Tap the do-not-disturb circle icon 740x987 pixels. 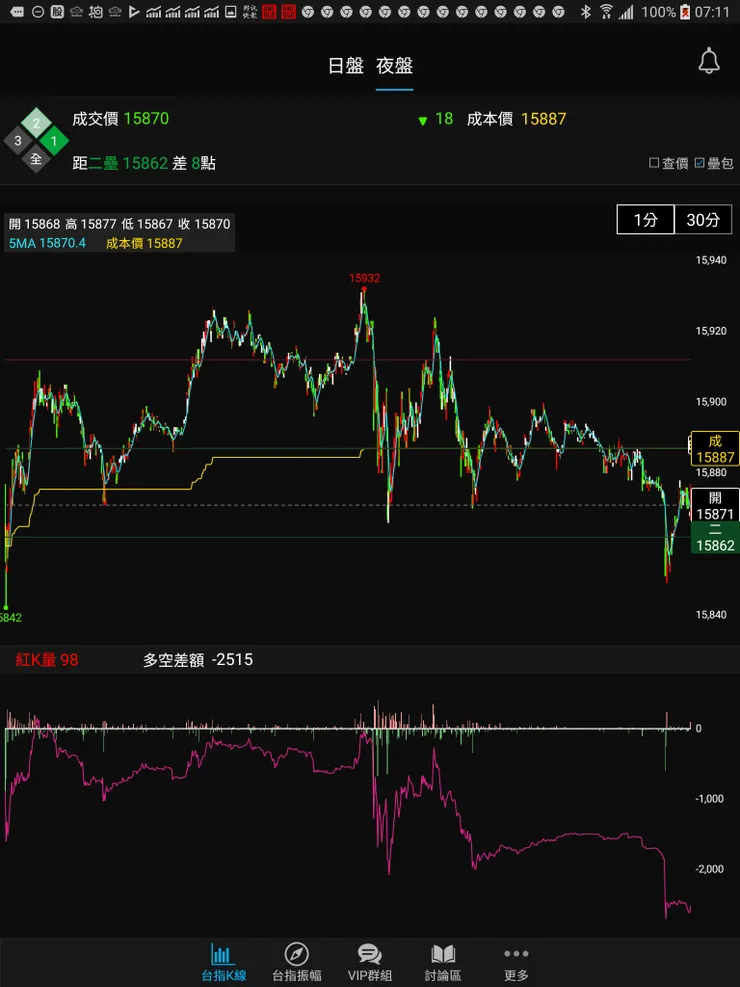[x=38, y=11]
